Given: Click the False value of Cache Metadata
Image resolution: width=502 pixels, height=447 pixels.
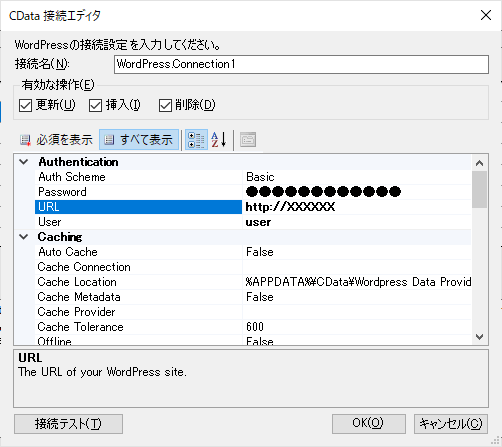Looking at the screenshot, I should pos(357,297).
